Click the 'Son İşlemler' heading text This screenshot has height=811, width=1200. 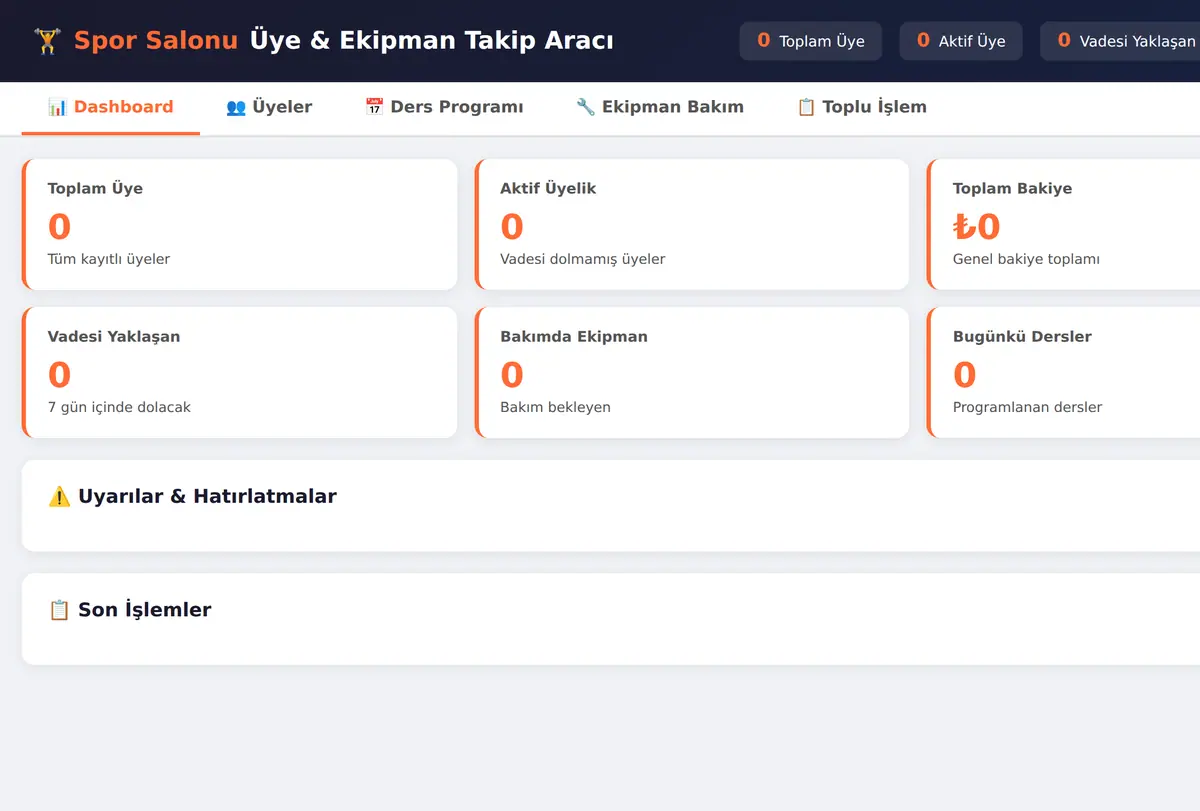coord(145,610)
